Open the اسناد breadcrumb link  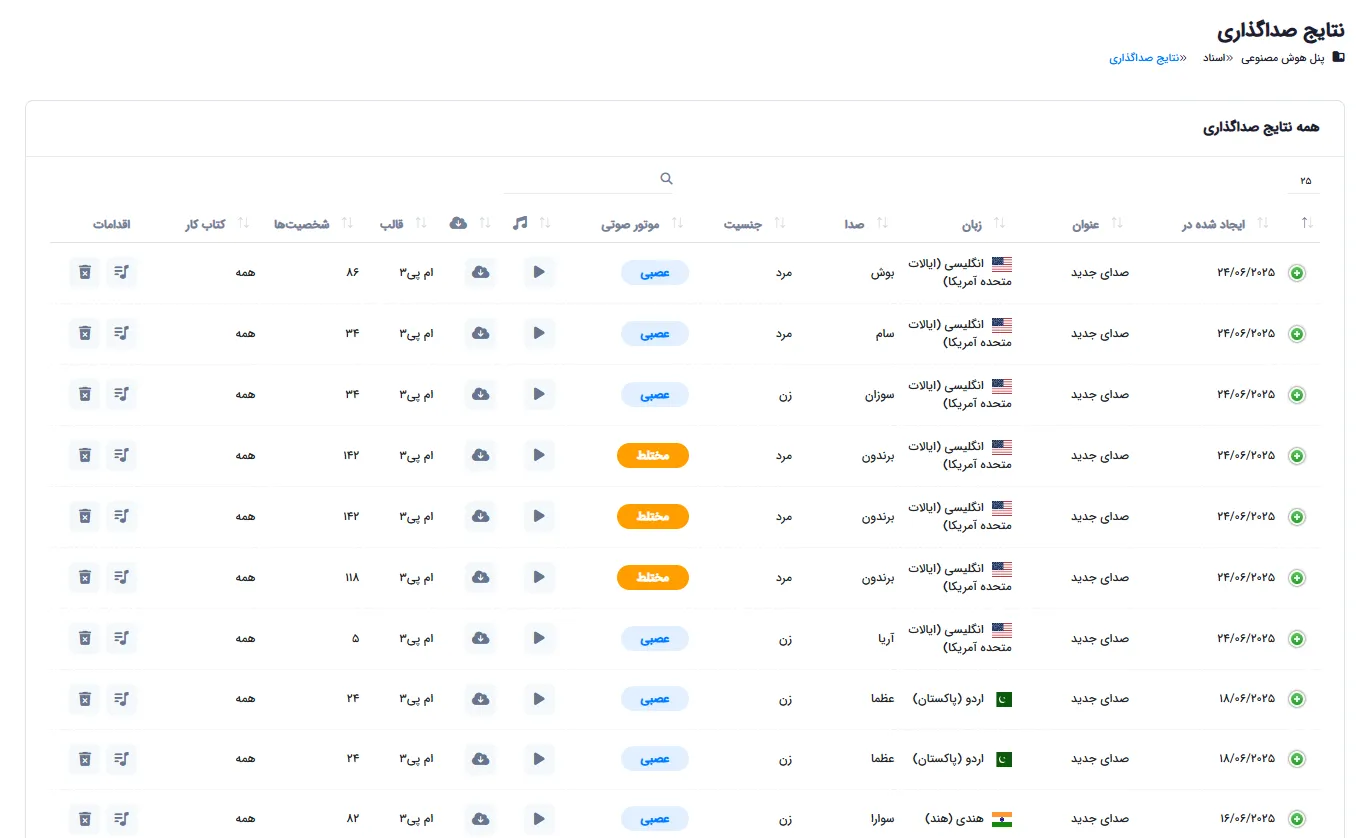[x=1213, y=58]
